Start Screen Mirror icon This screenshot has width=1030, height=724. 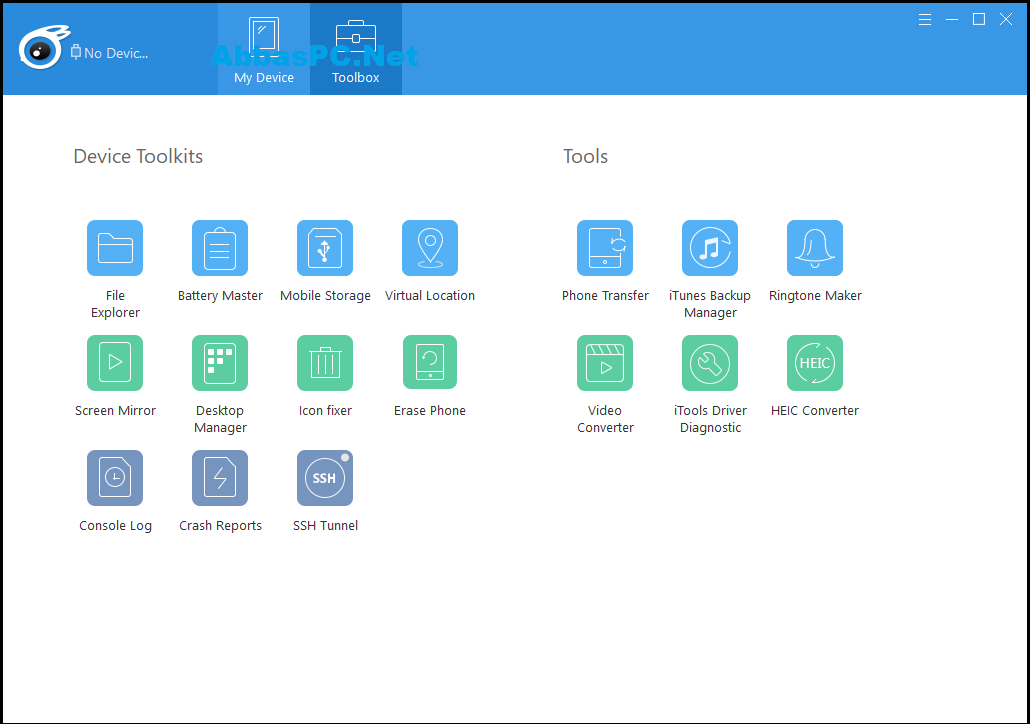coord(115,363)
